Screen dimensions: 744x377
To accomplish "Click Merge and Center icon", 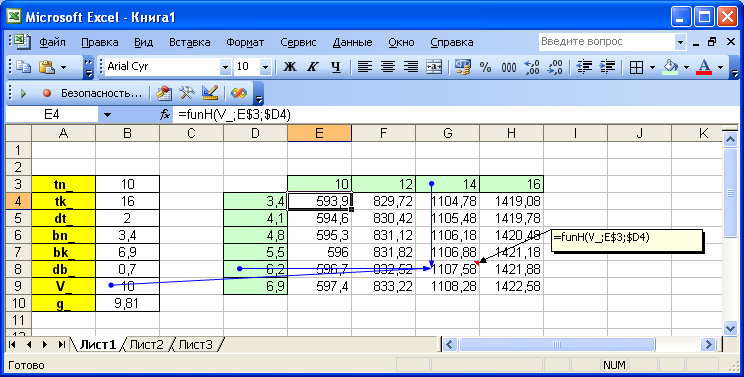I will pos(434,67).
